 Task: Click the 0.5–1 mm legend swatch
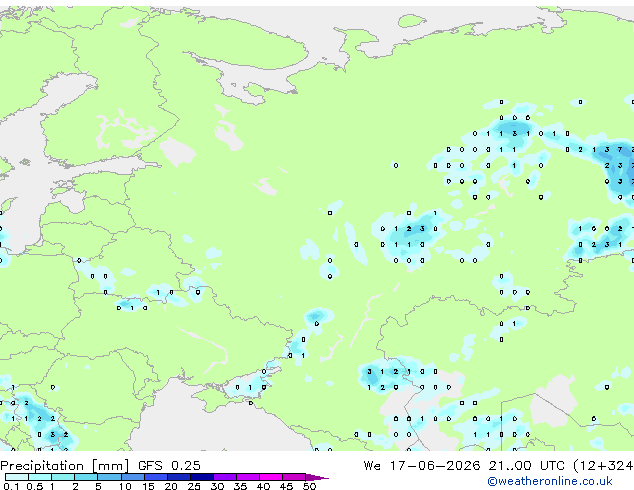[x=40, y=477]
